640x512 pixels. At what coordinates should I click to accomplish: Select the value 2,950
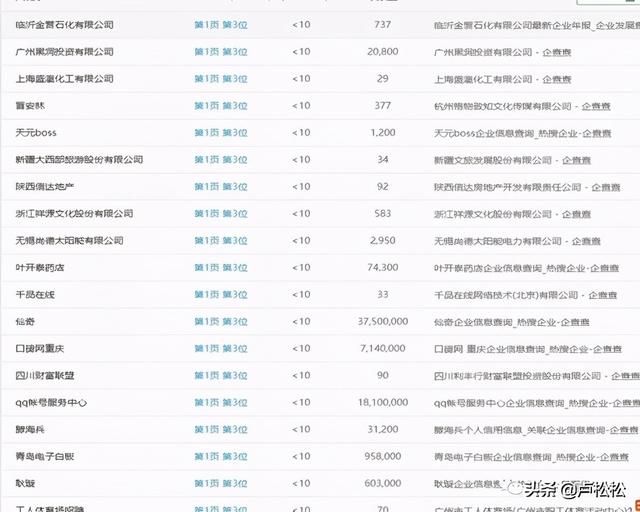pos(382,240)
